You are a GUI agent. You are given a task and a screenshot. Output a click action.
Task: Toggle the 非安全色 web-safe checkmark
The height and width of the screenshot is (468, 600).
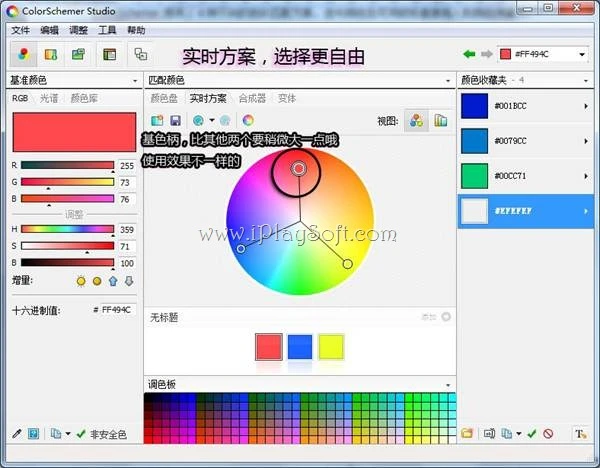pyautogui.click(x=81, y=434)
